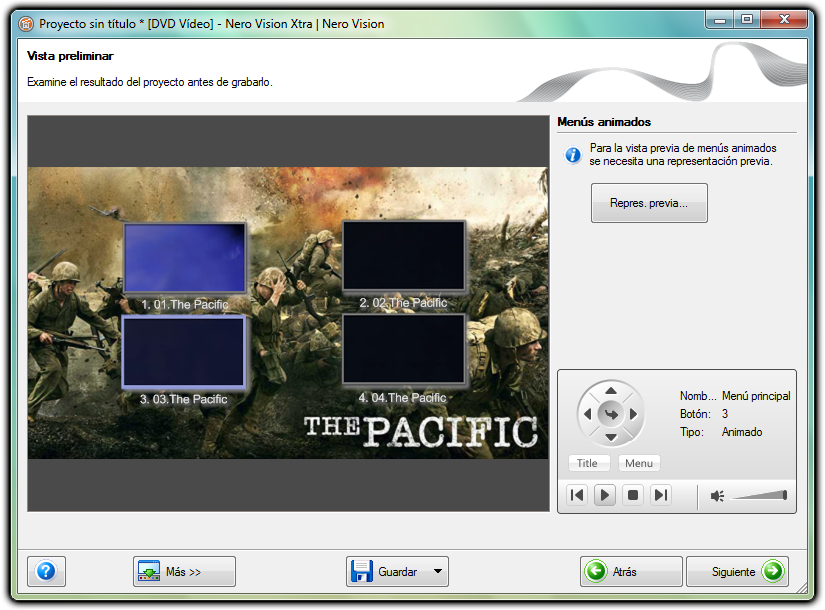Open Repres. previa... rendering
825x610 pixels.
point(649,203)
